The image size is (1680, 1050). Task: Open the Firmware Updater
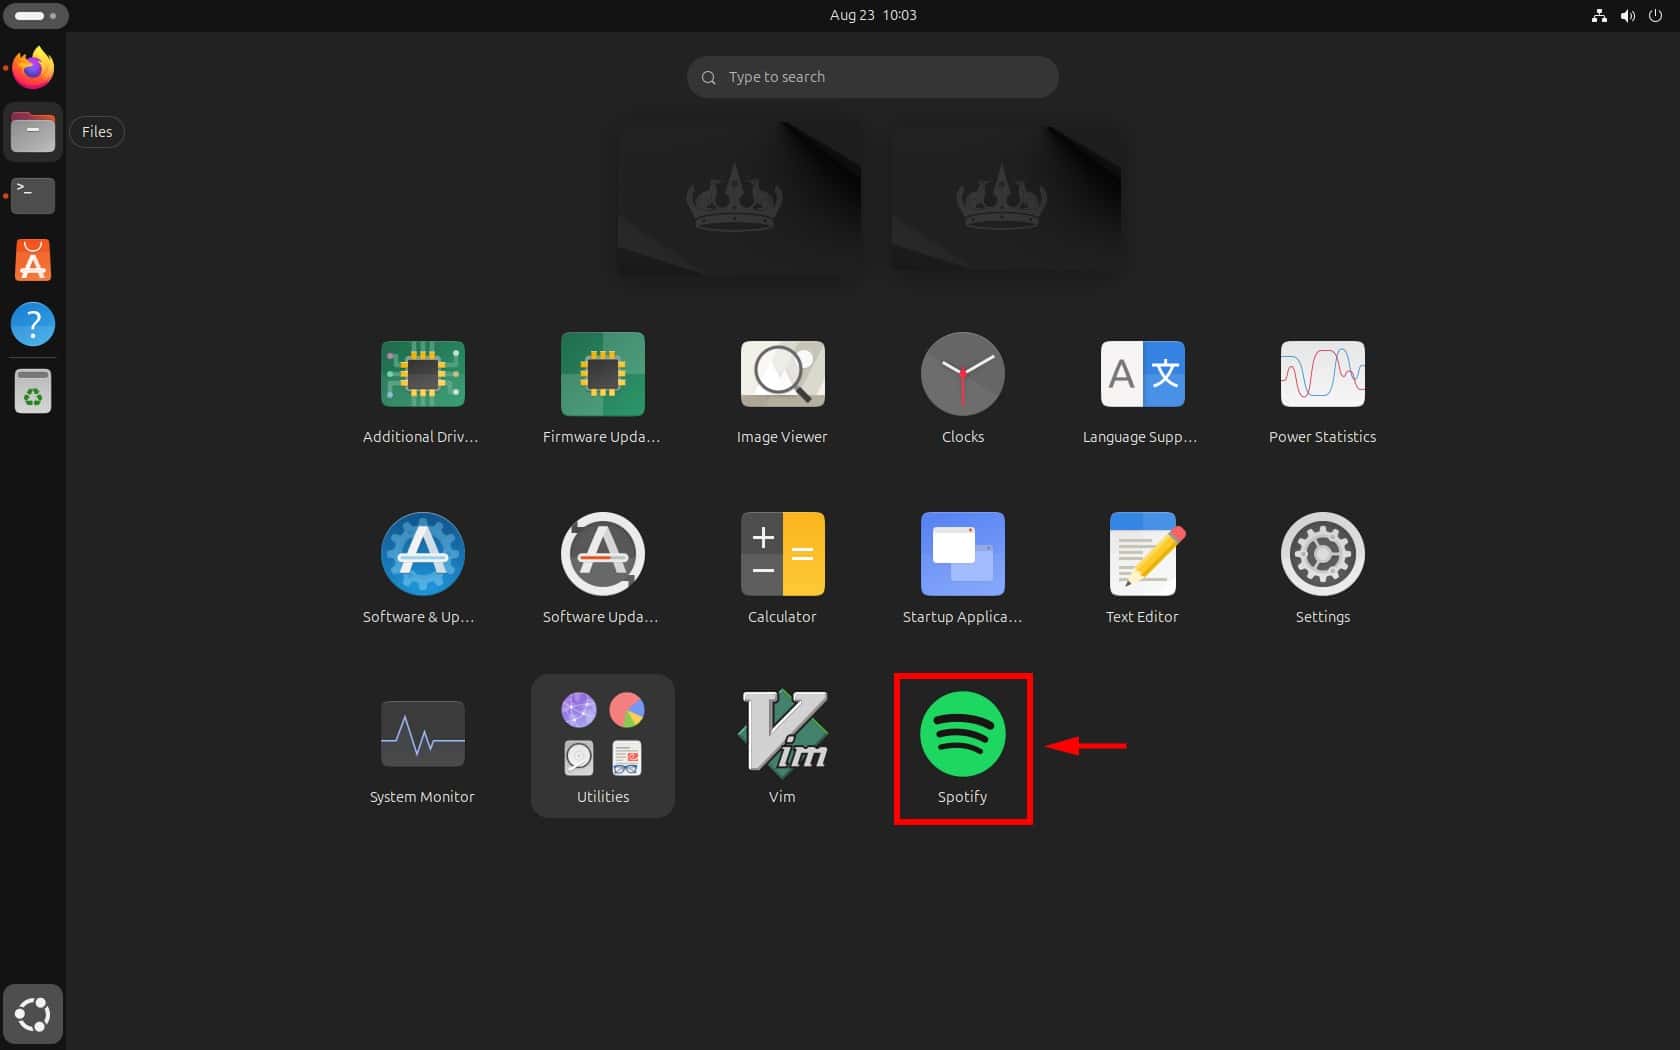tap(601, 374)
